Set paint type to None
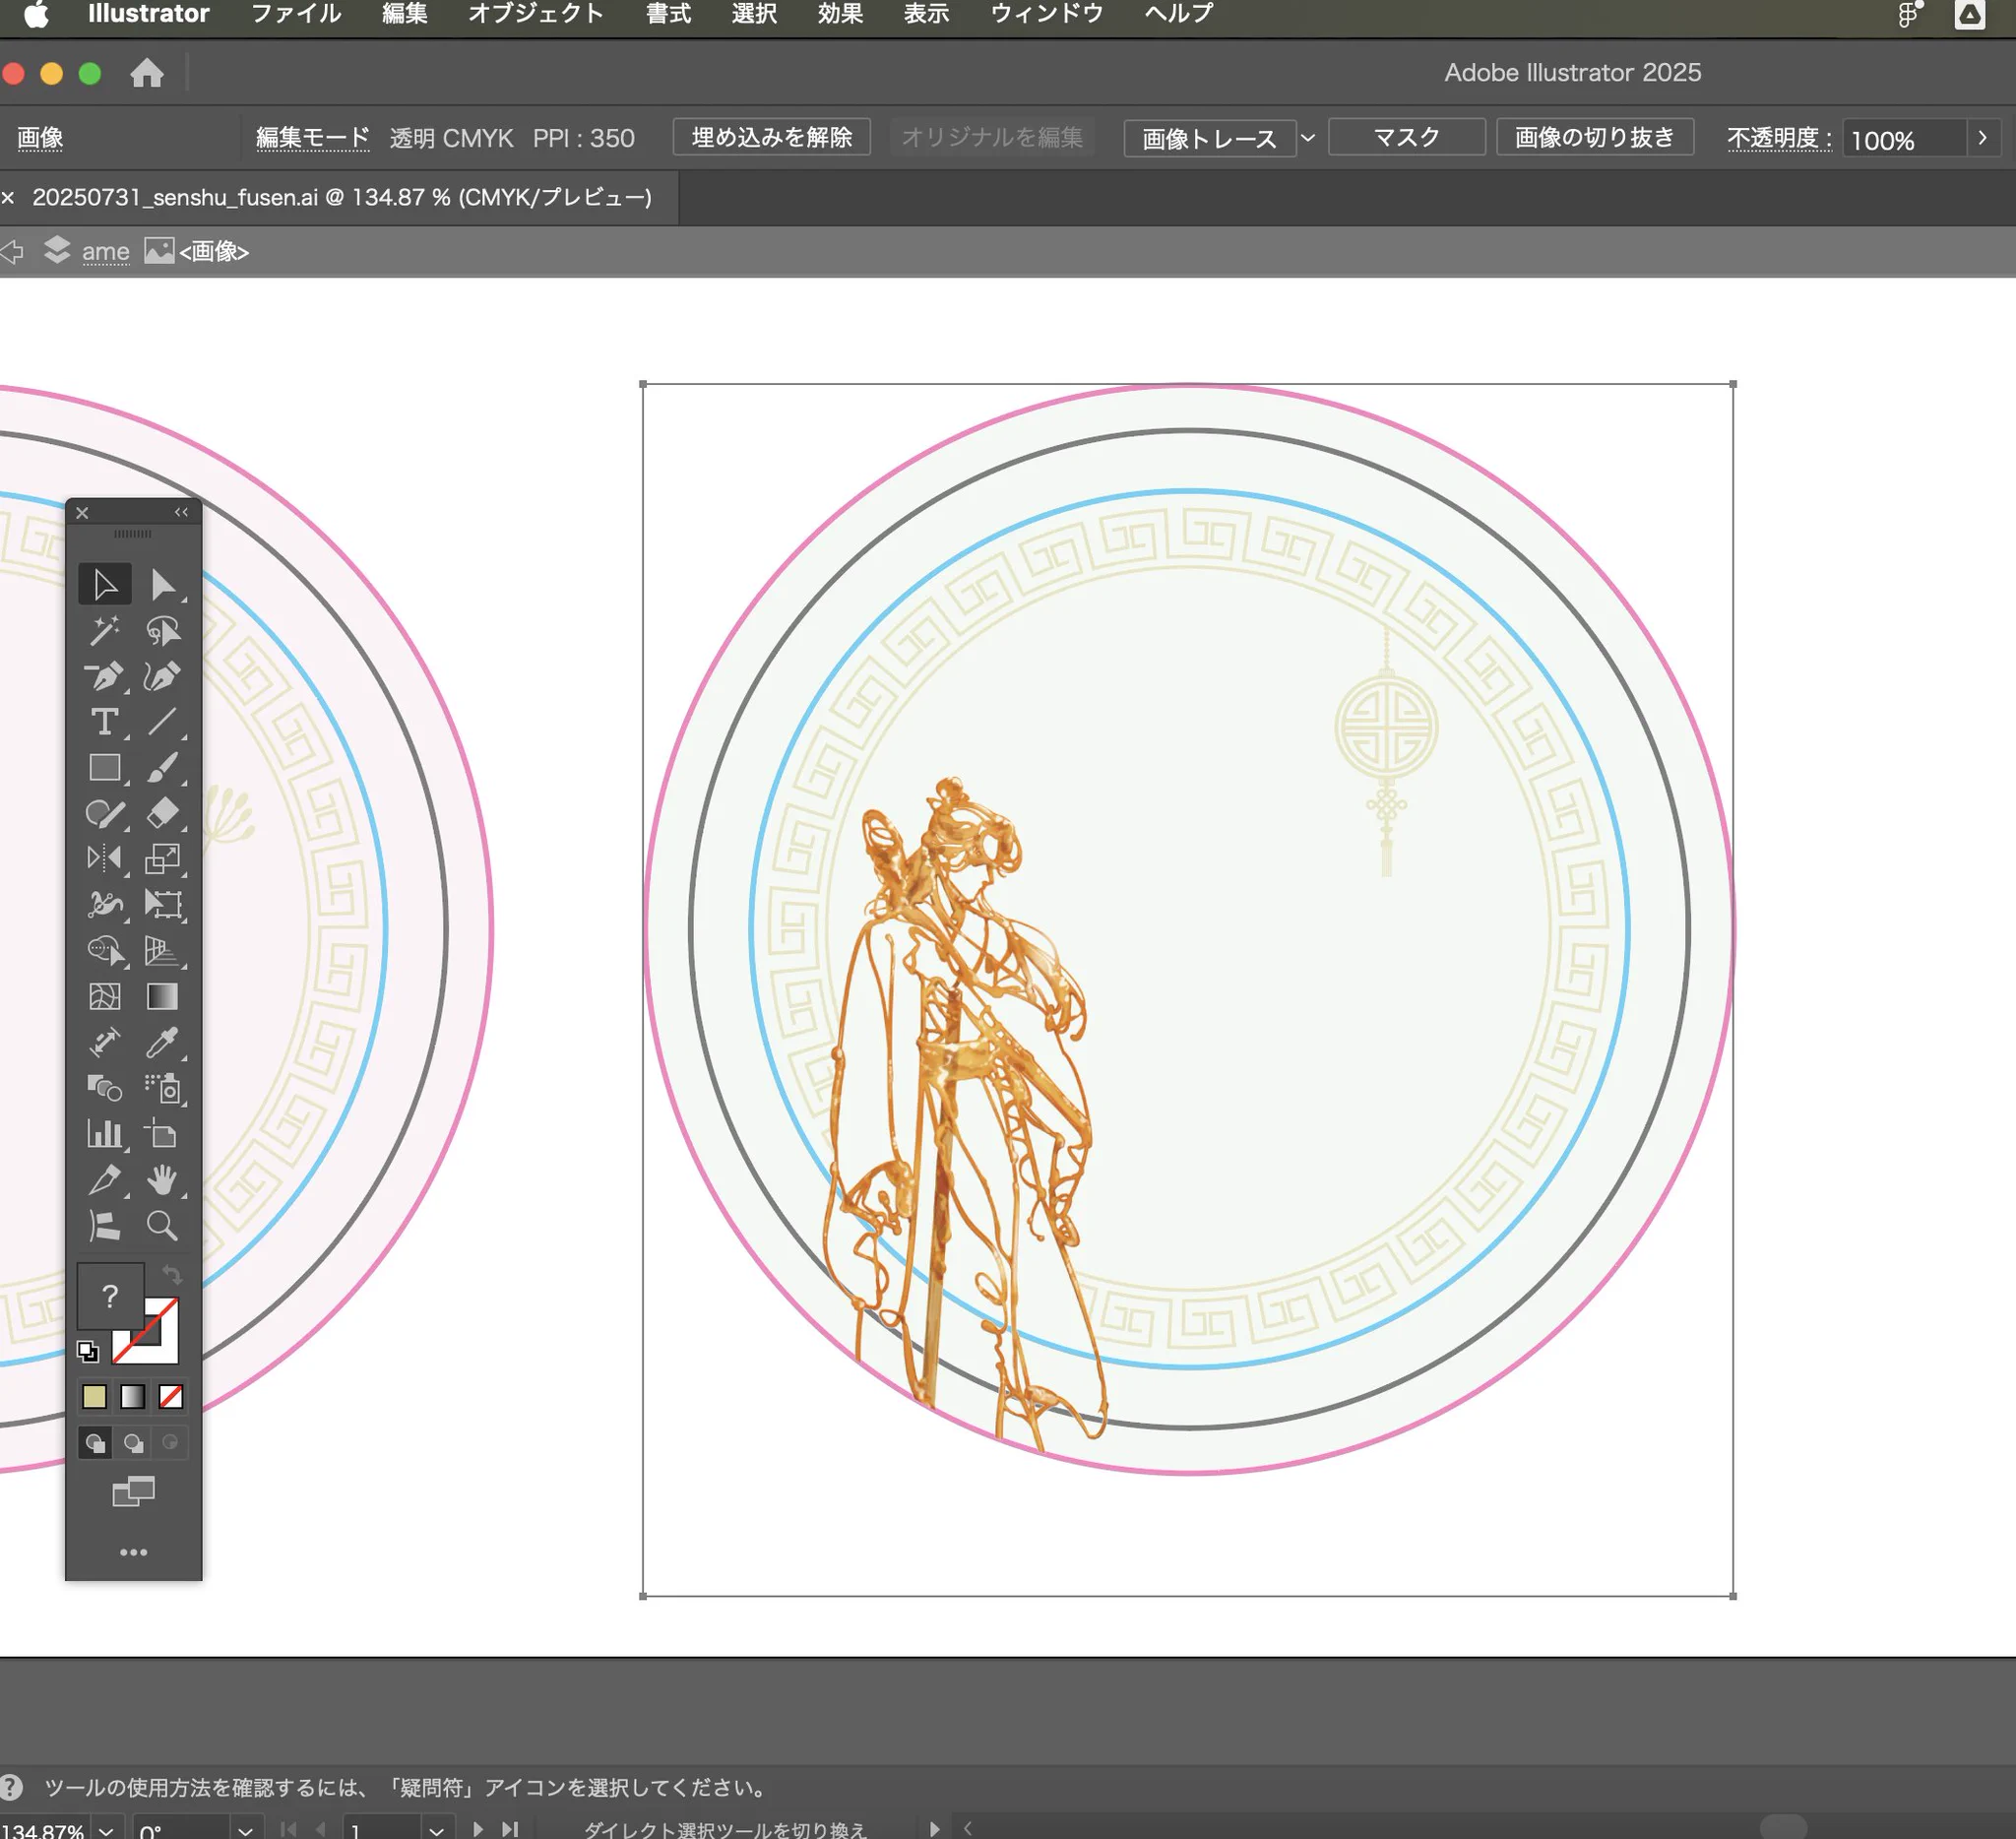Image resolution: width=2016 pixels, height=1839 pixels. pyautogui.click(x=171, y=1396)
